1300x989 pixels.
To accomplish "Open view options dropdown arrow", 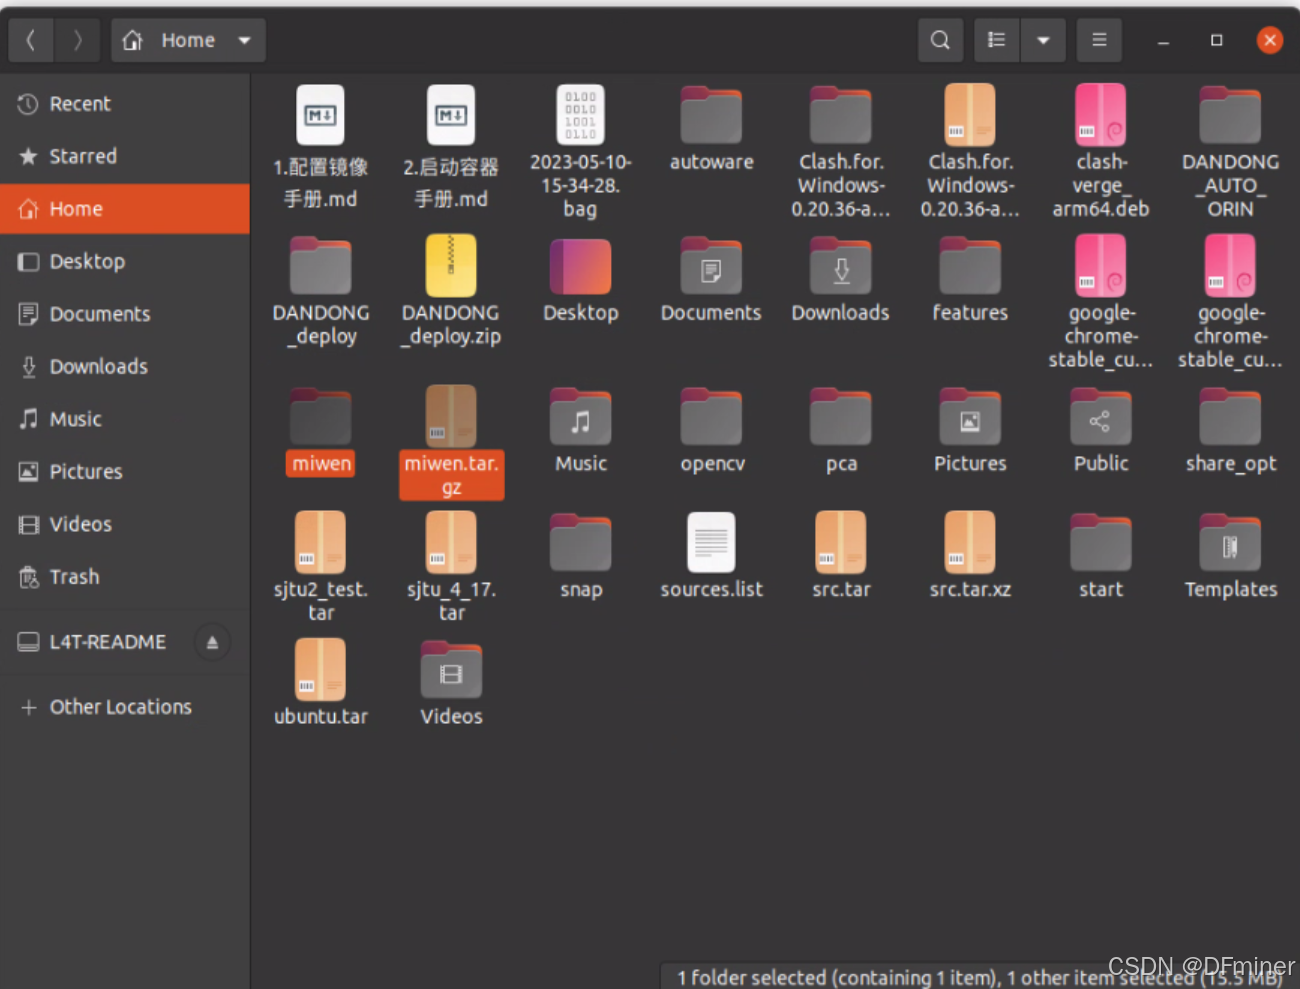I will (1043, 40).
